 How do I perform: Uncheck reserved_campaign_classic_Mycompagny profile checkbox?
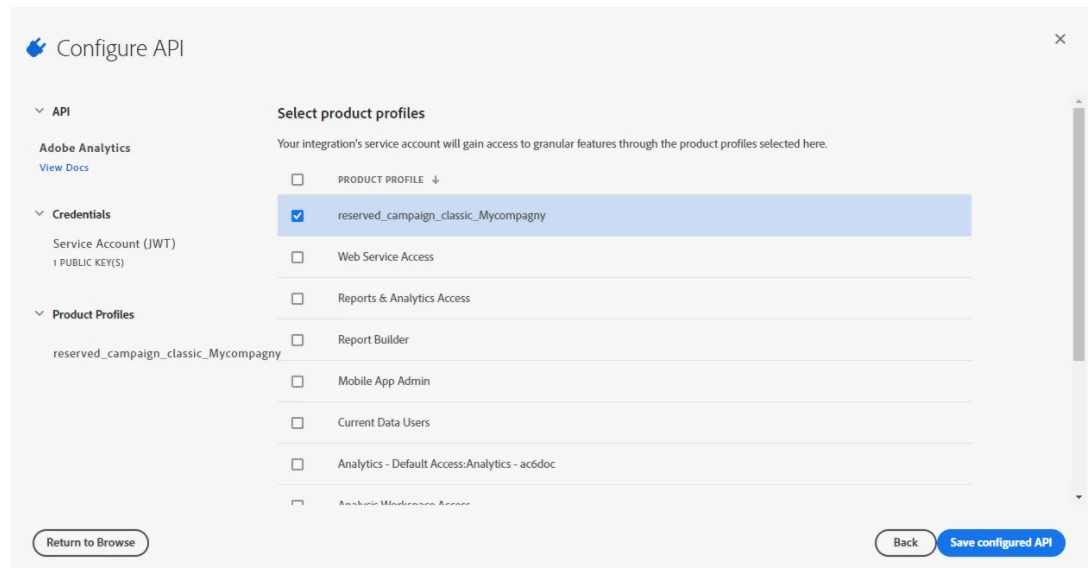[x=297, y=216]
